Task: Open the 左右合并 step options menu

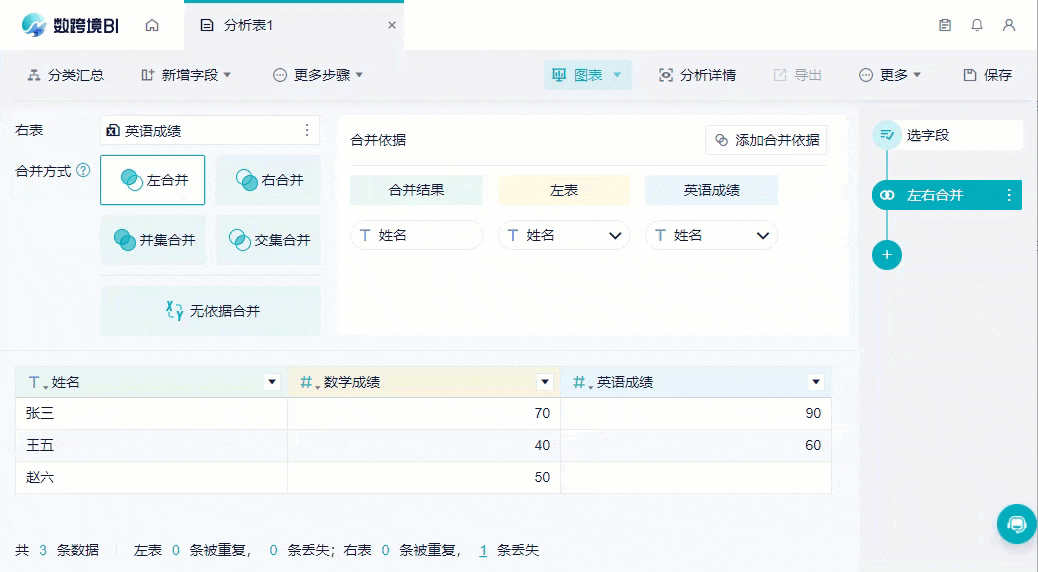Action: [1009, 195]
